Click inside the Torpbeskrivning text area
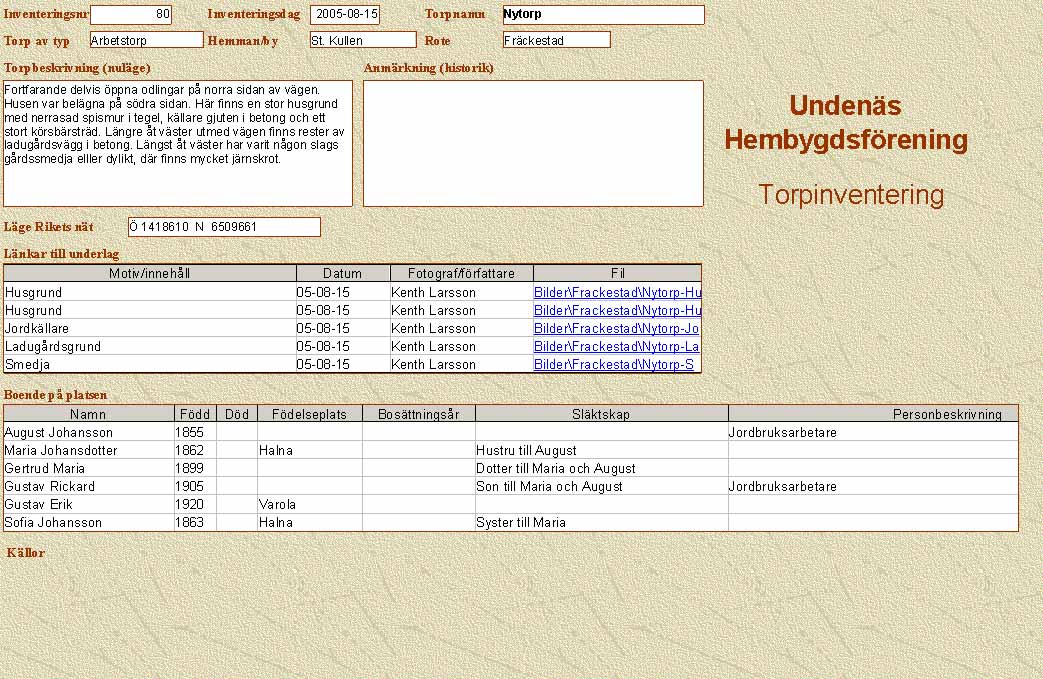 pyautogui.click(x=178, y=143)
